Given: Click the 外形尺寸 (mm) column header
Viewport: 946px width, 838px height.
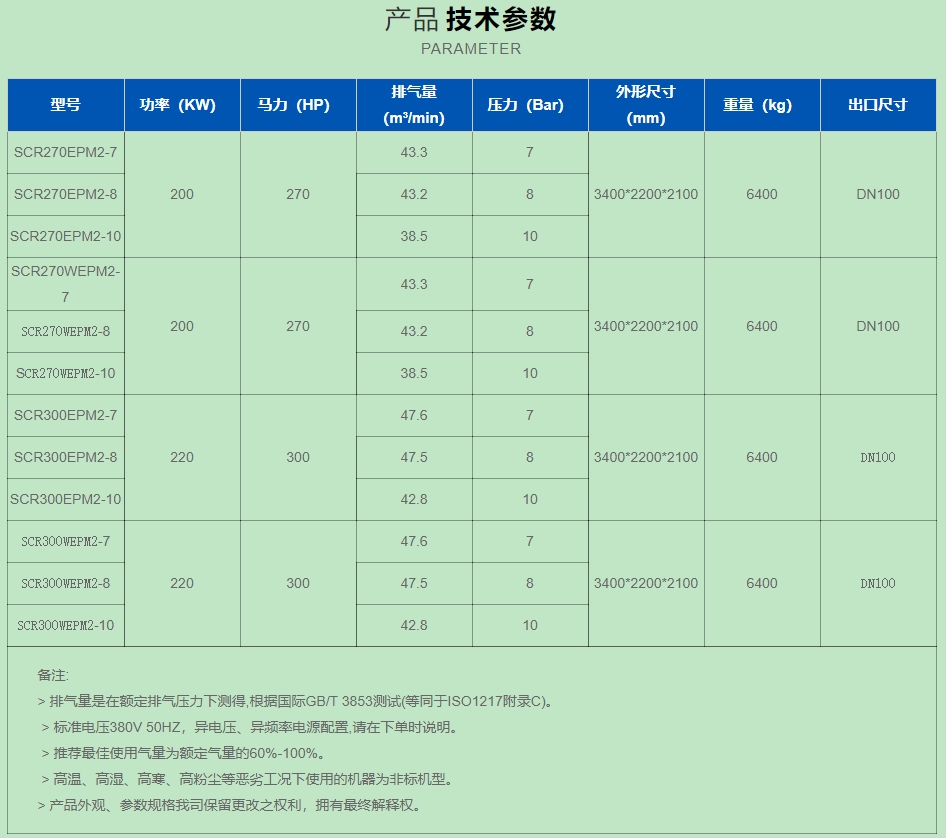Looking at the screenshot, I should click(646, 104).
